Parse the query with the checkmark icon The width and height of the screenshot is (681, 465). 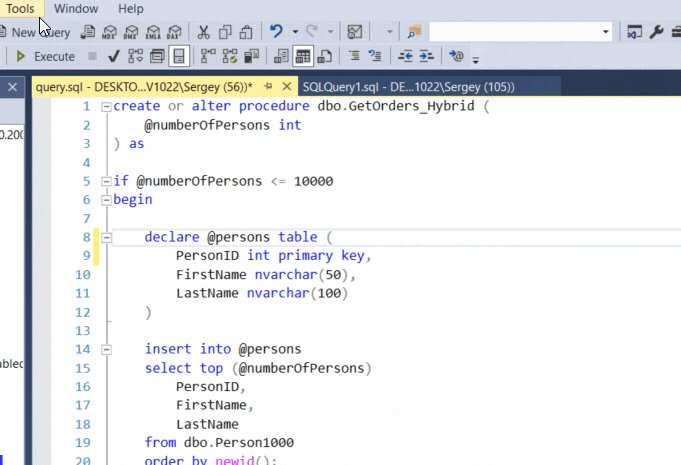tap(114, 56)
